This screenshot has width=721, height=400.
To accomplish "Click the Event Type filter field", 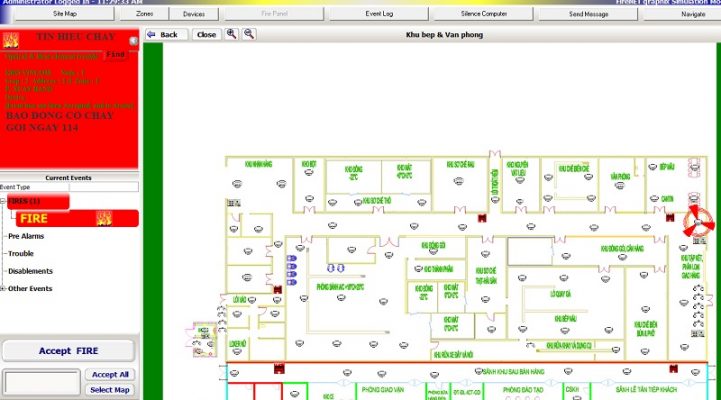I will [103, 187].
